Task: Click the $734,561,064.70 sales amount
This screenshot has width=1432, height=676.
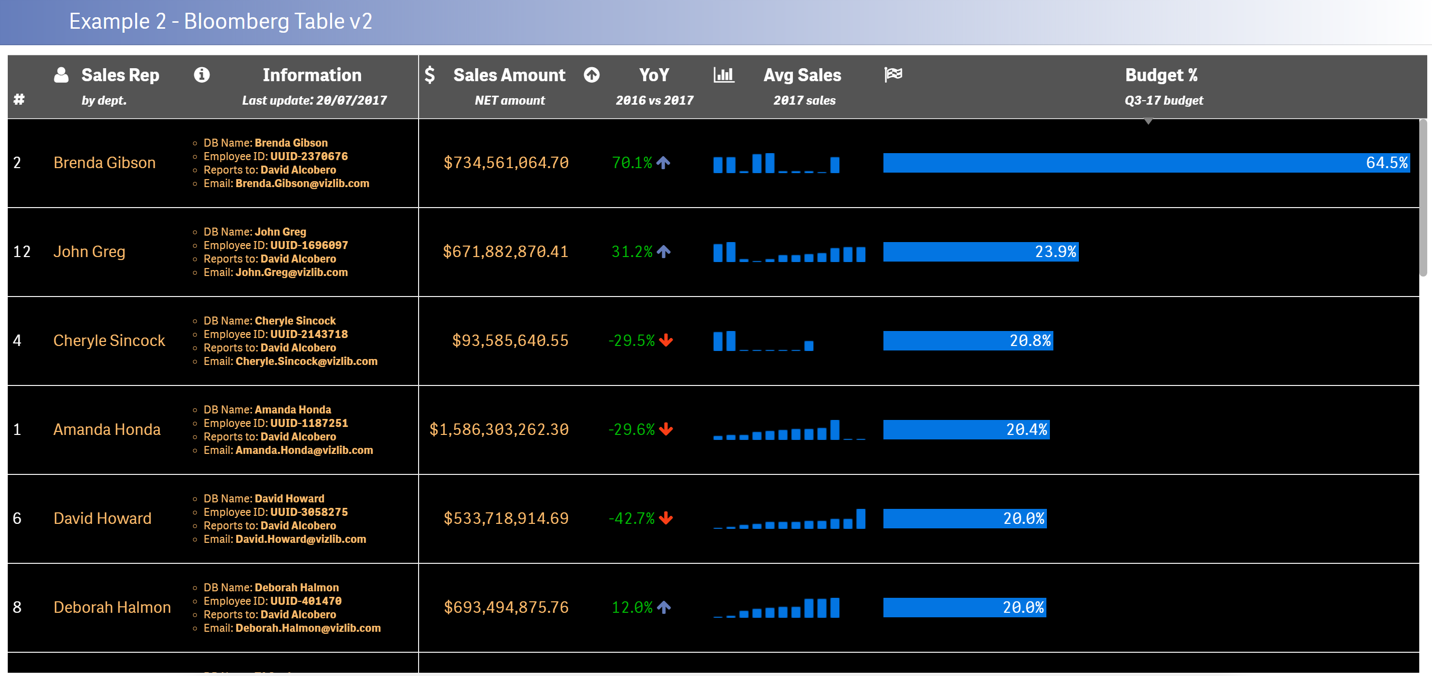Action: click(506, 163)
